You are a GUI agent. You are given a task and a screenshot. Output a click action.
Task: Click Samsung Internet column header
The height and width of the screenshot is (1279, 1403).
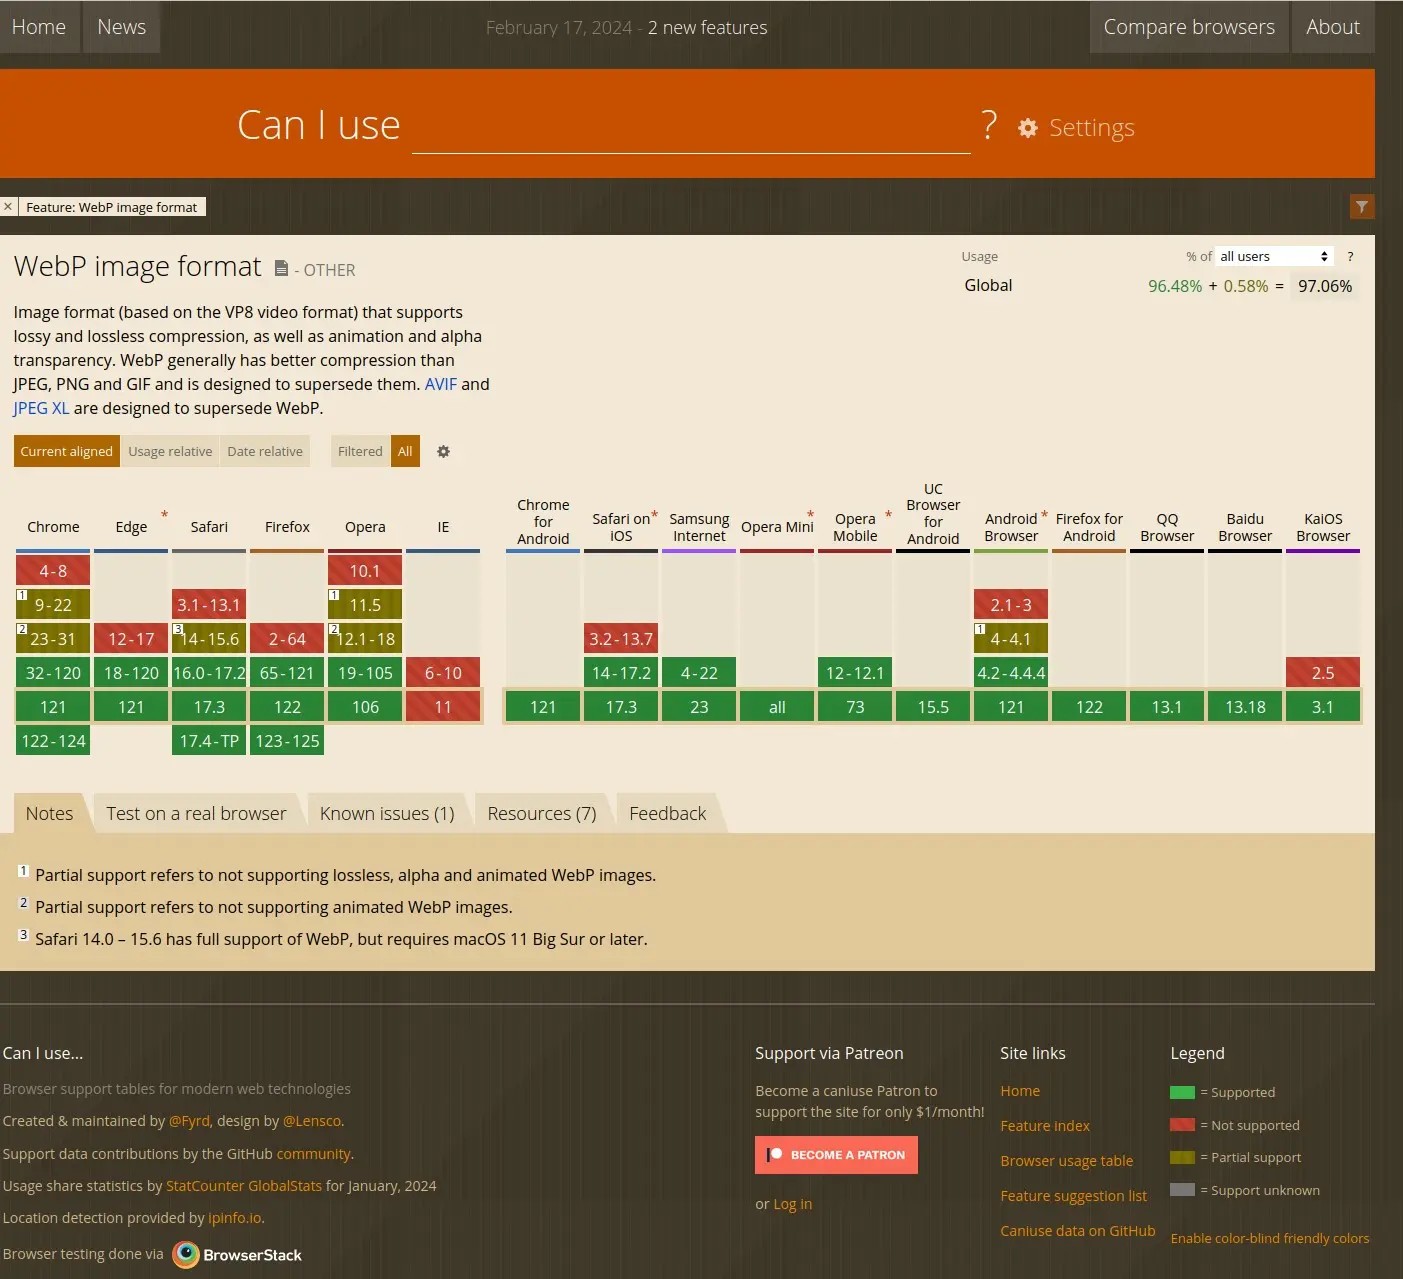click(x=699, y=527)
